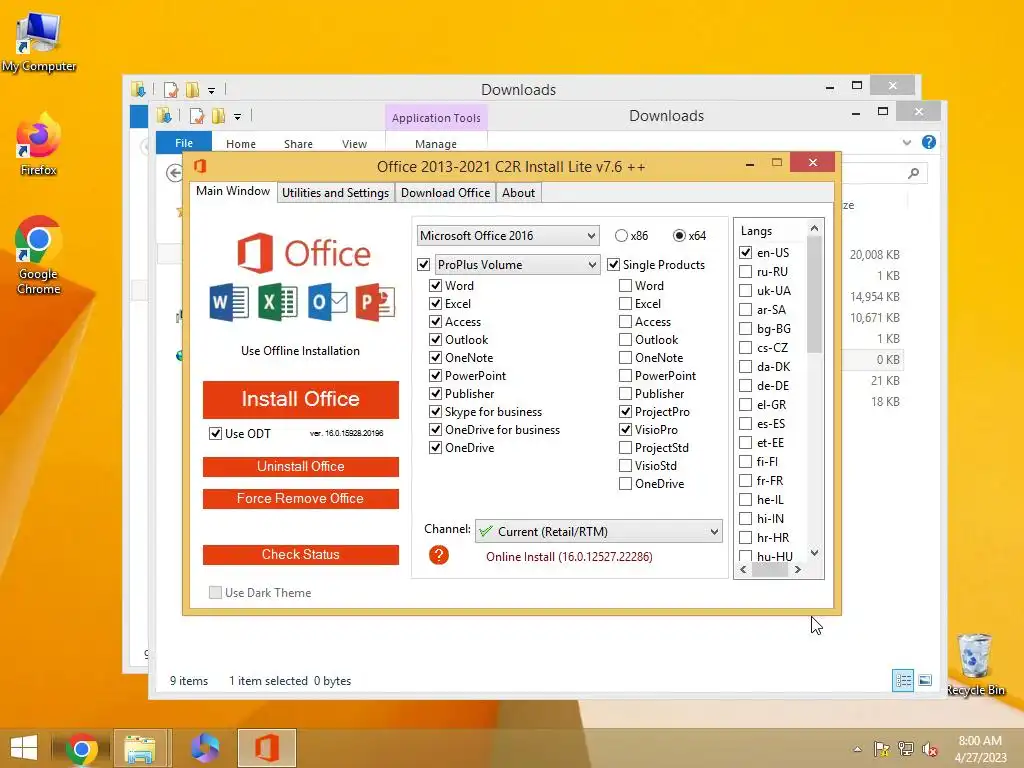The height and width of the screenshot is (768, 1024).
Task: Open the About tab
Action: pyautogui.click(x=519, y=193)
